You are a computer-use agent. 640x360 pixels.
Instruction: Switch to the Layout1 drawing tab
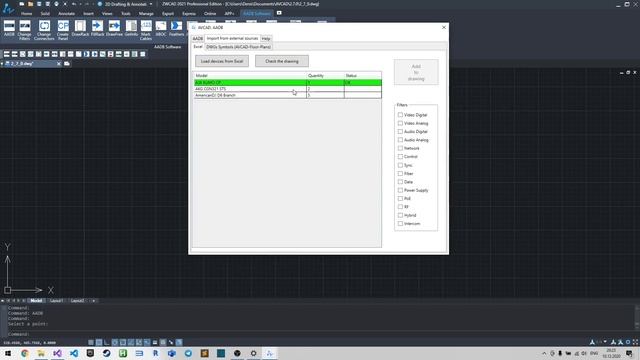click(x=56, y=301)
